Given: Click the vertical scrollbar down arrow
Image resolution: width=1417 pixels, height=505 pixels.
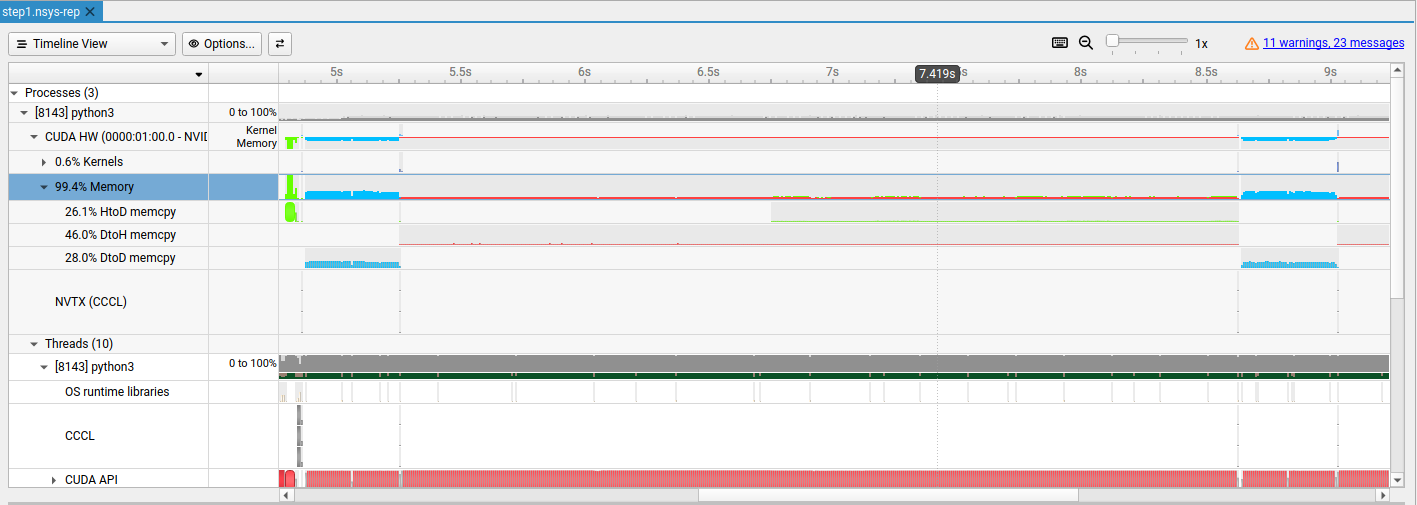Looking at the screenshot, I should coord(1397,481).
